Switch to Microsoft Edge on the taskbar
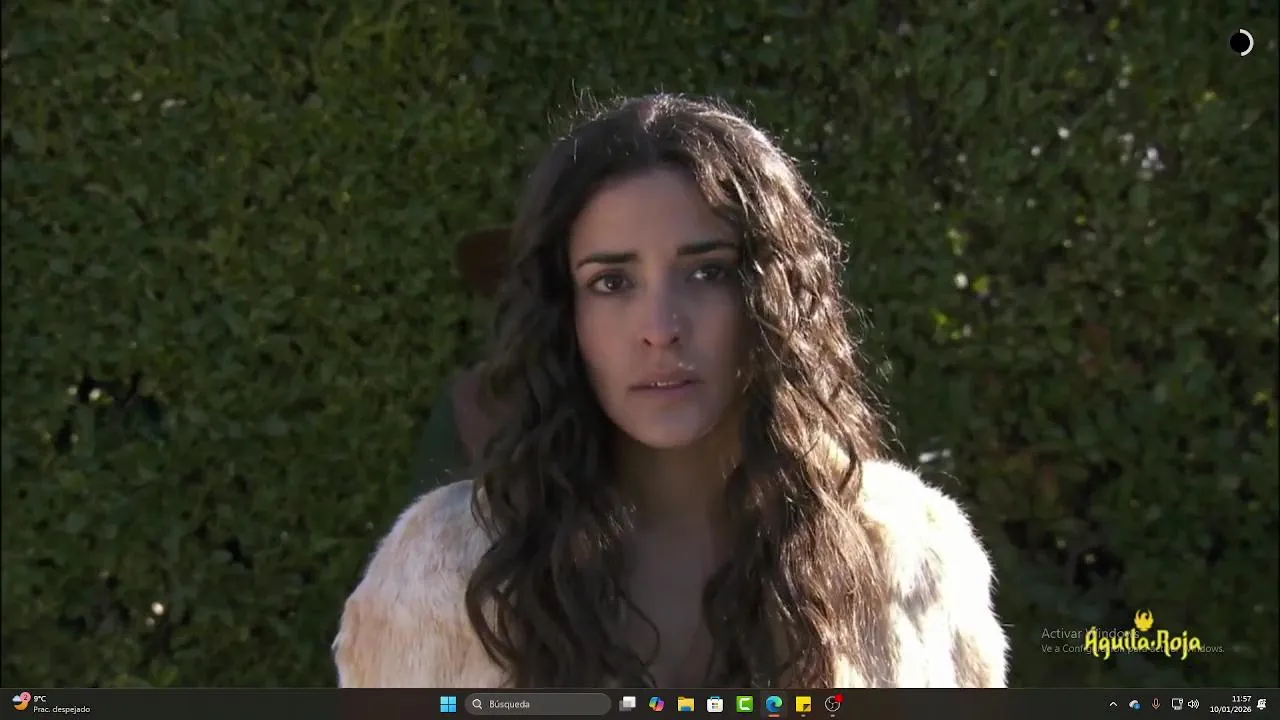This screenshot has height=720, width=1280. point(774,704)
